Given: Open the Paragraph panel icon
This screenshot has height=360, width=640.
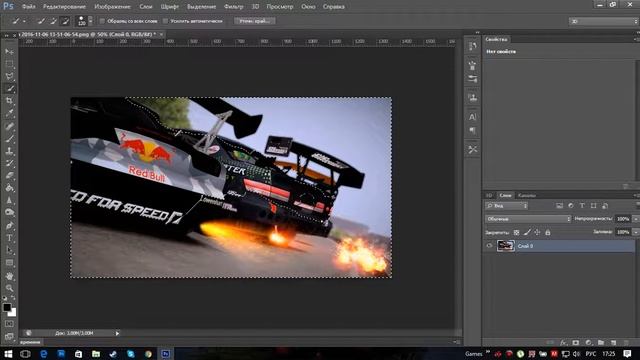Looking at the screenshot, I should coord(472,131).
